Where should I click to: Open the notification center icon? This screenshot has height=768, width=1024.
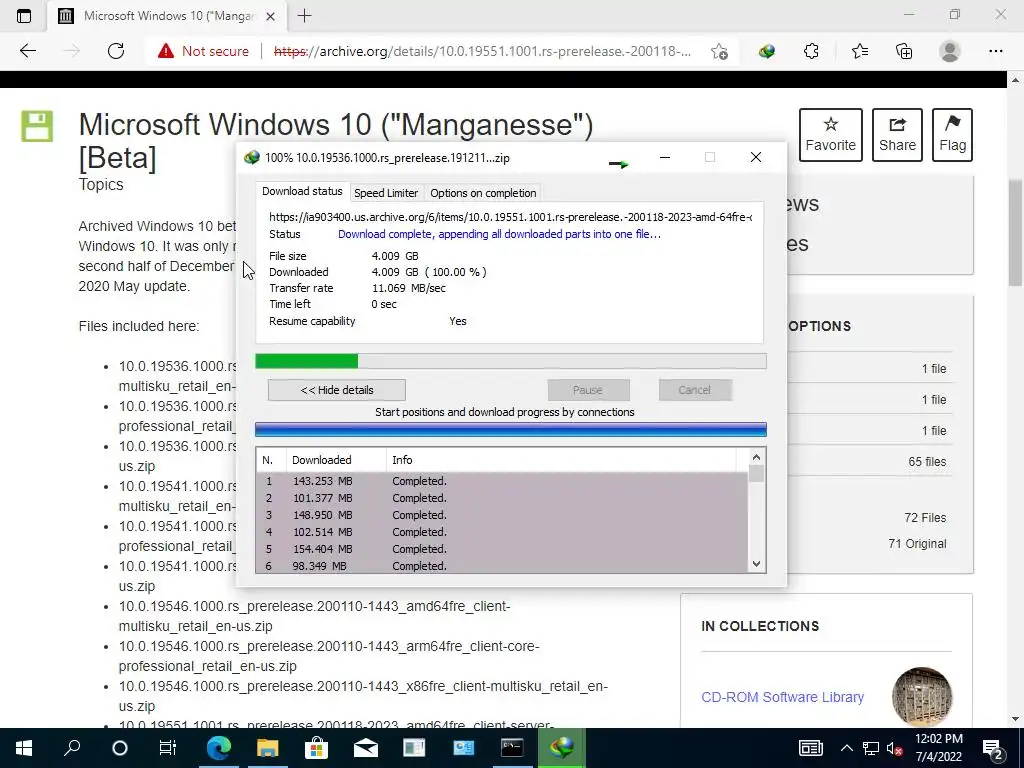(993, 748)
